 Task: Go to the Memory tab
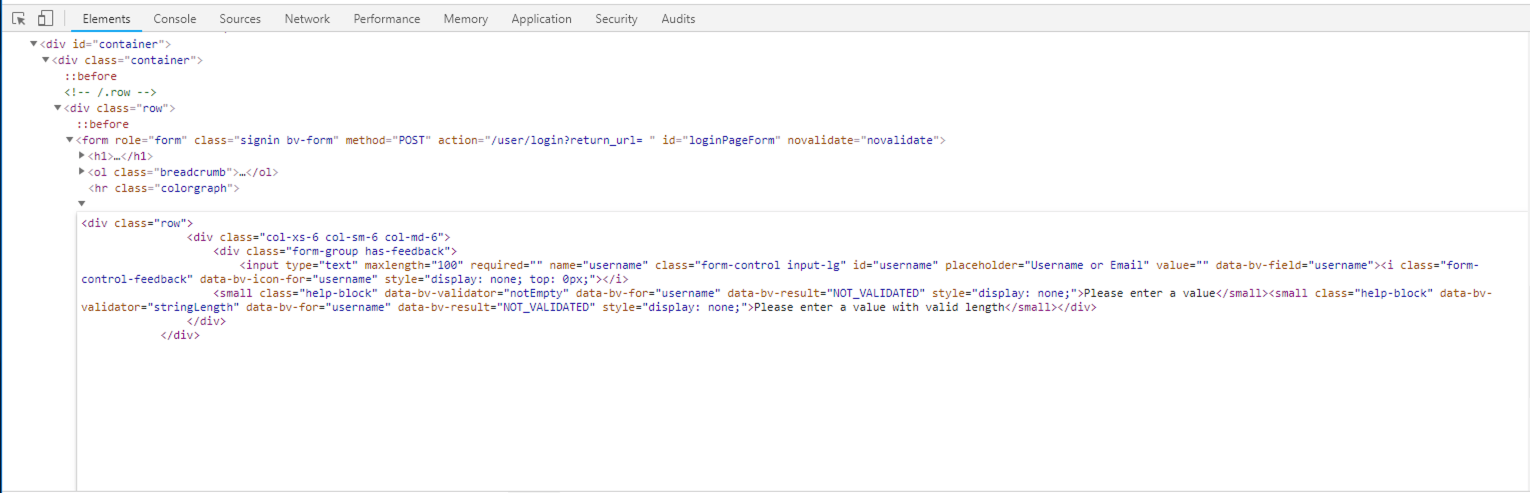pyautogui.click(x=466, y=19)
